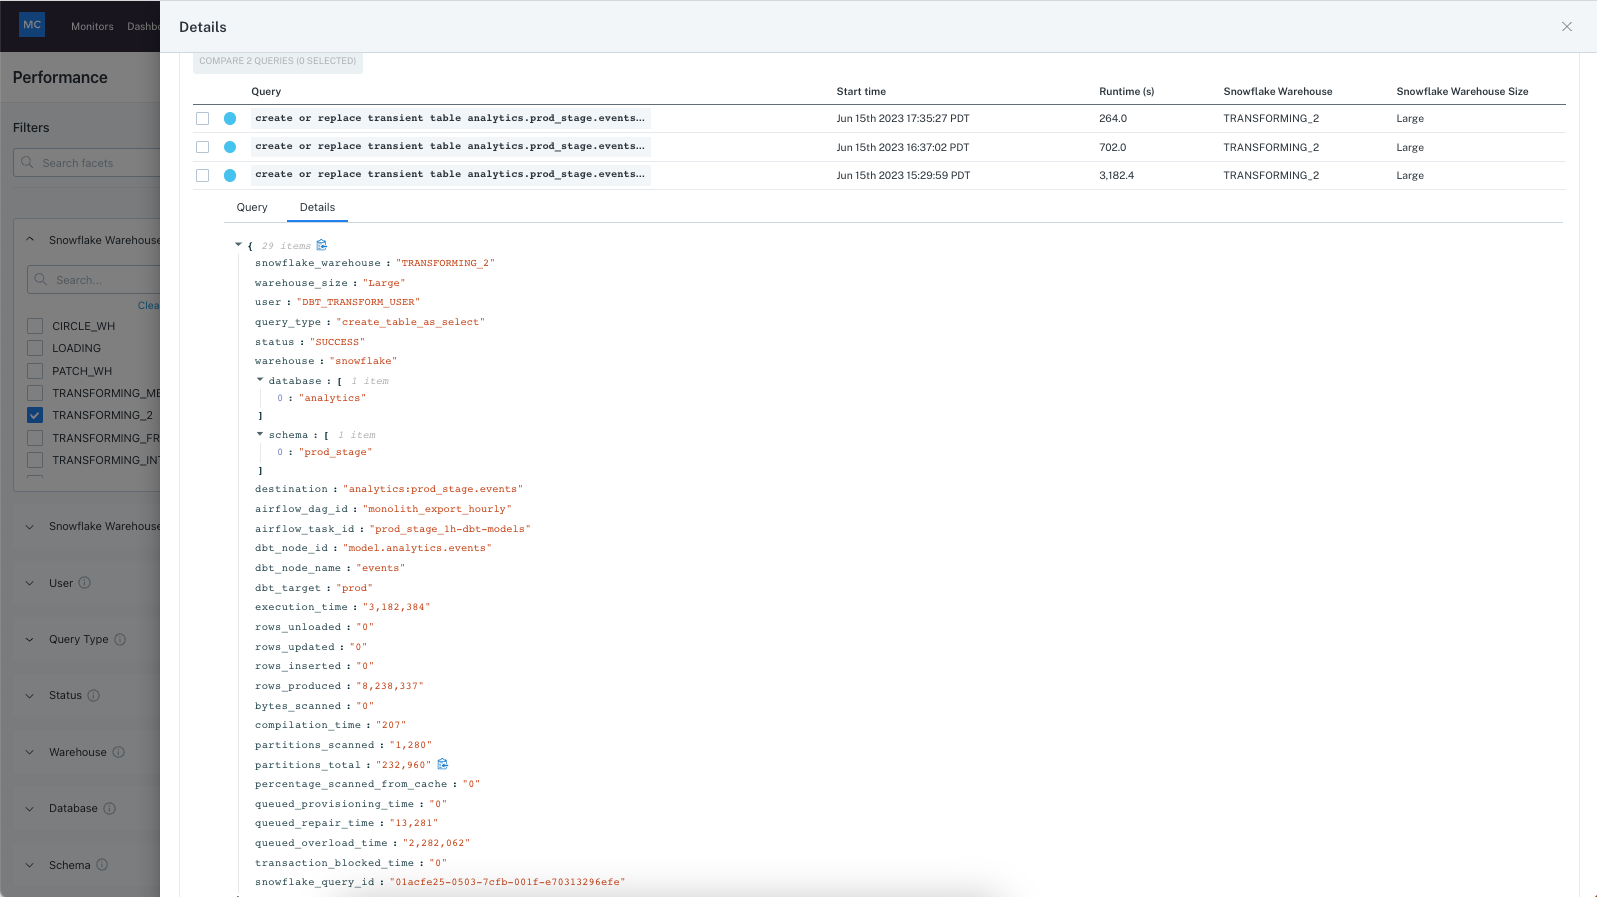Click the execution_time value "3,182,384"
The height and width of the screenshot is (897, 1597).
tap(396, 607)
